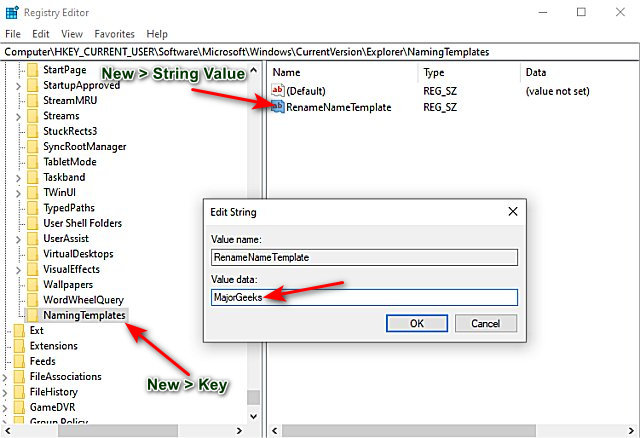The image size is (640, 438).
Task: Select the Extensions folder icon
Action: [19, 346]
